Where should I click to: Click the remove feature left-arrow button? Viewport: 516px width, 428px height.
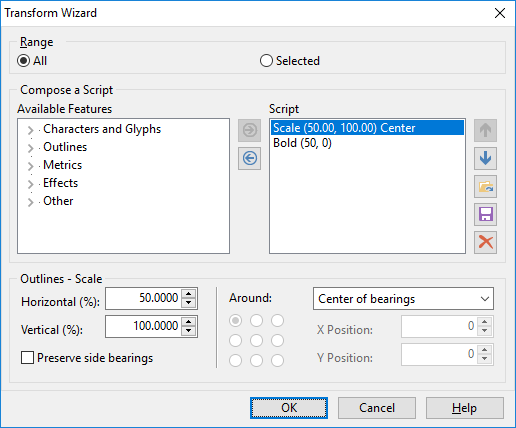249,158
